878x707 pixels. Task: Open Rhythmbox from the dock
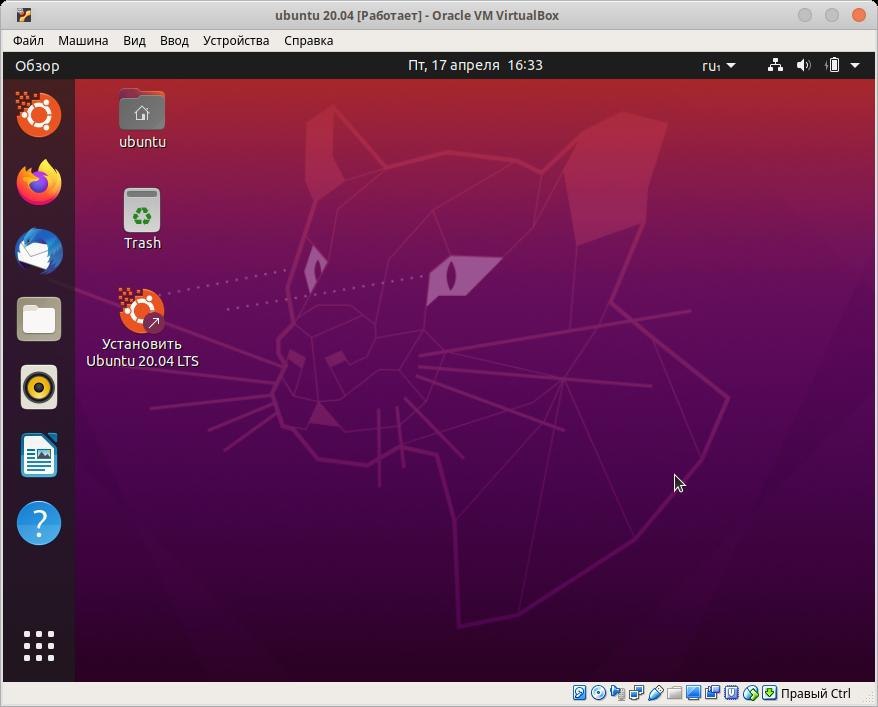coord(39,387)
